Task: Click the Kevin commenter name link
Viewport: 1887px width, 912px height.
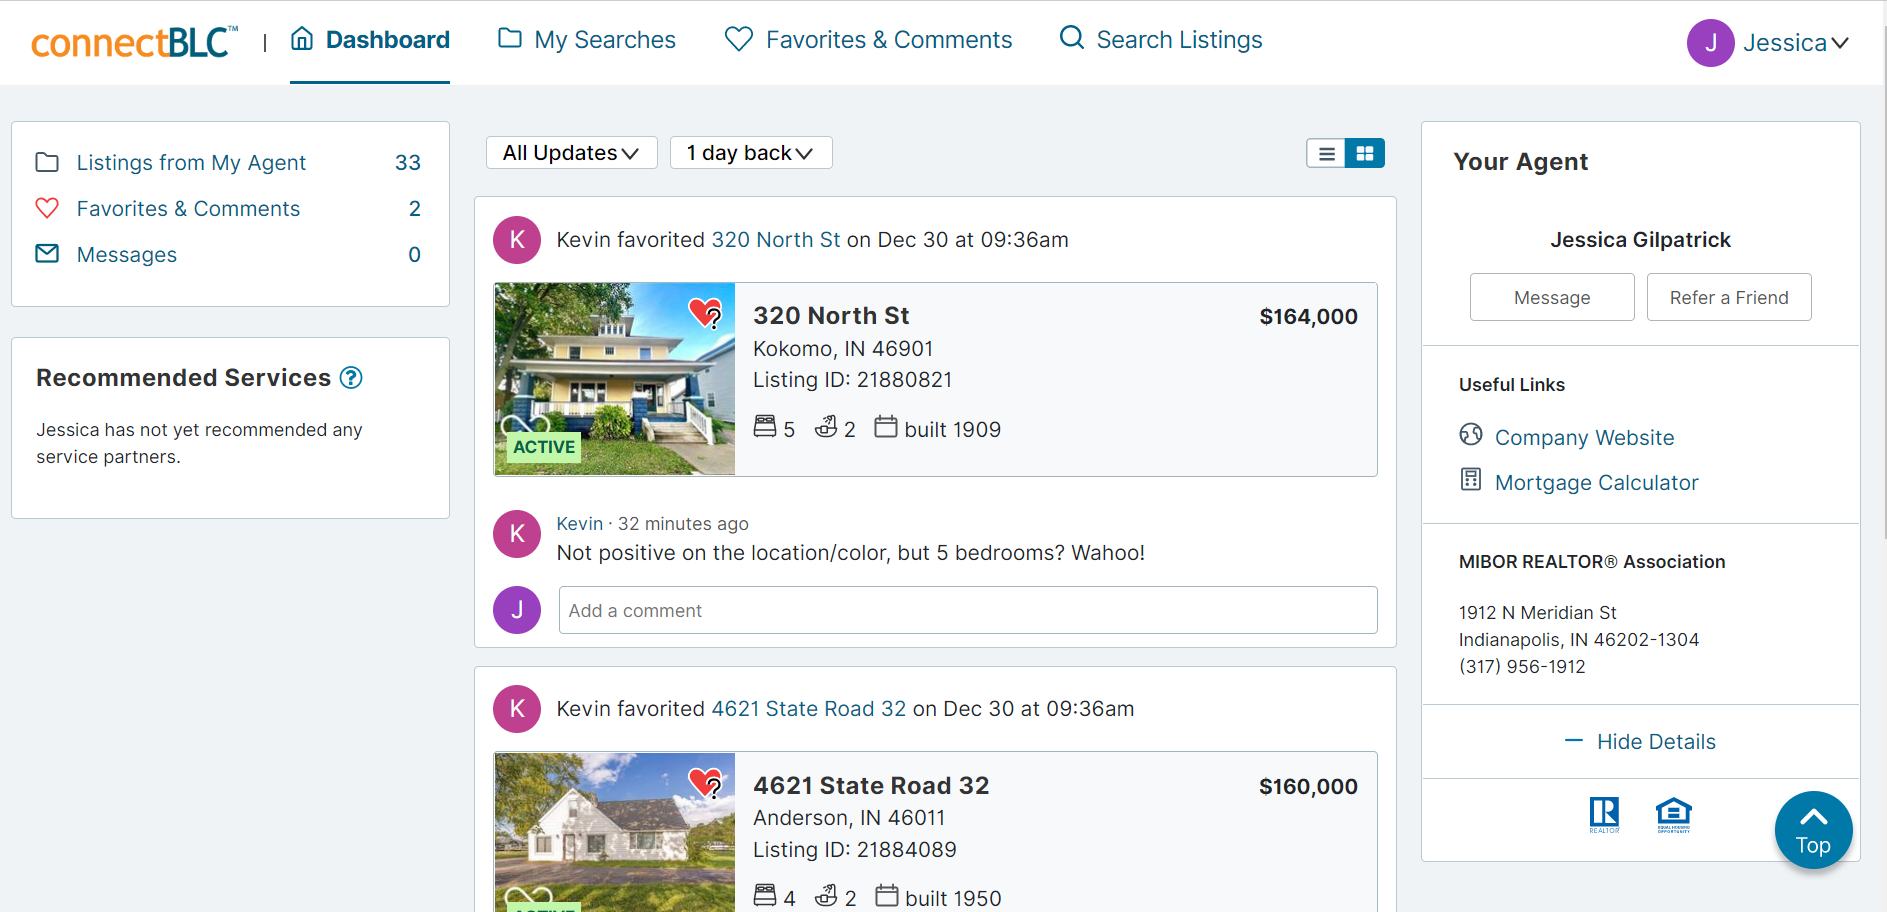Action: pos(580,524)
